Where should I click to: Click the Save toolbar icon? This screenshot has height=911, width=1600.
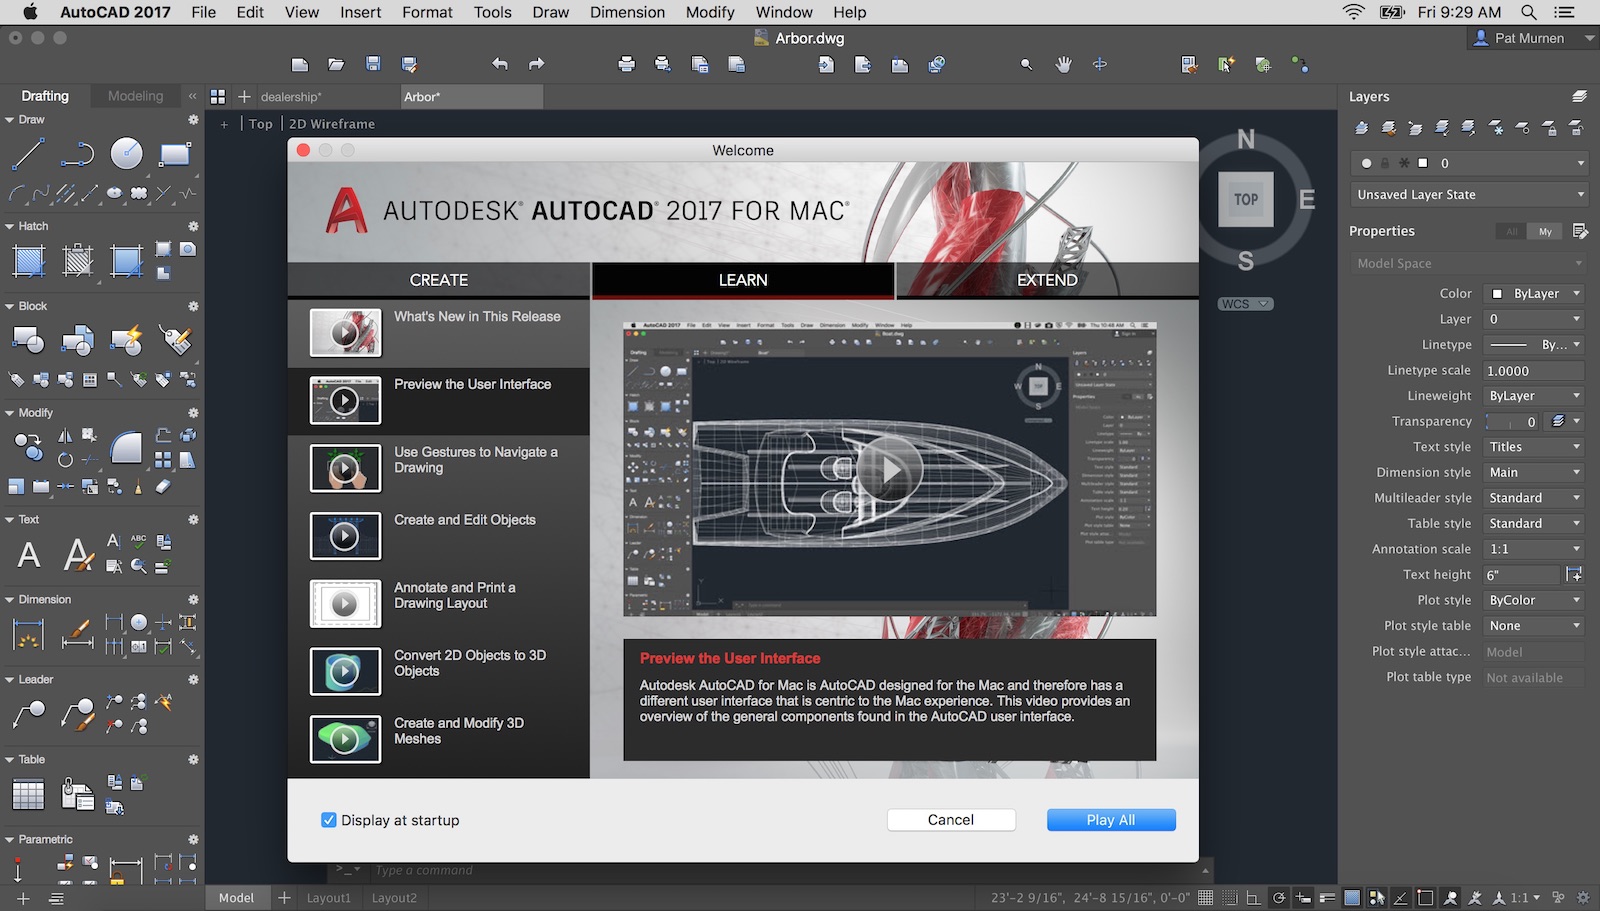(x=373, y=64)
